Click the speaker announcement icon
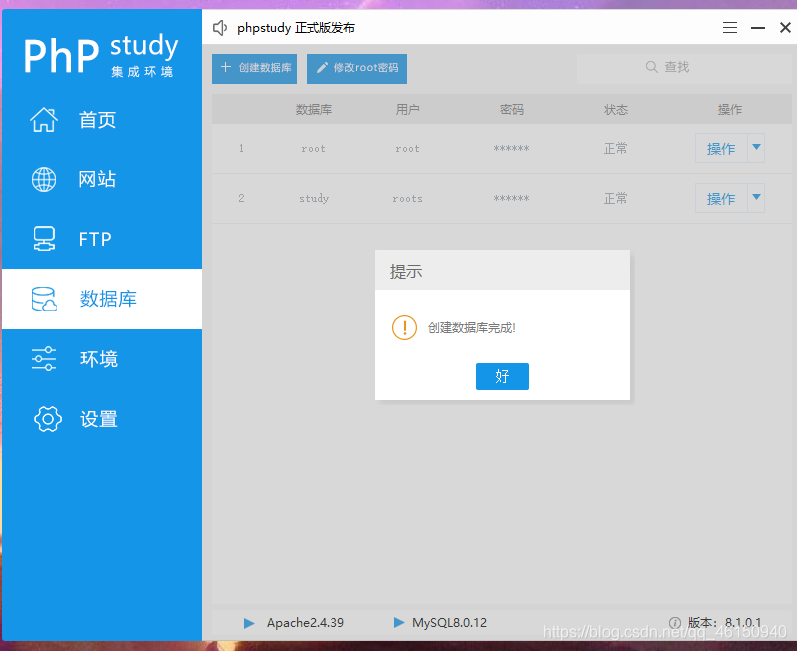The image size is (797, 651). tap(220, 27)
